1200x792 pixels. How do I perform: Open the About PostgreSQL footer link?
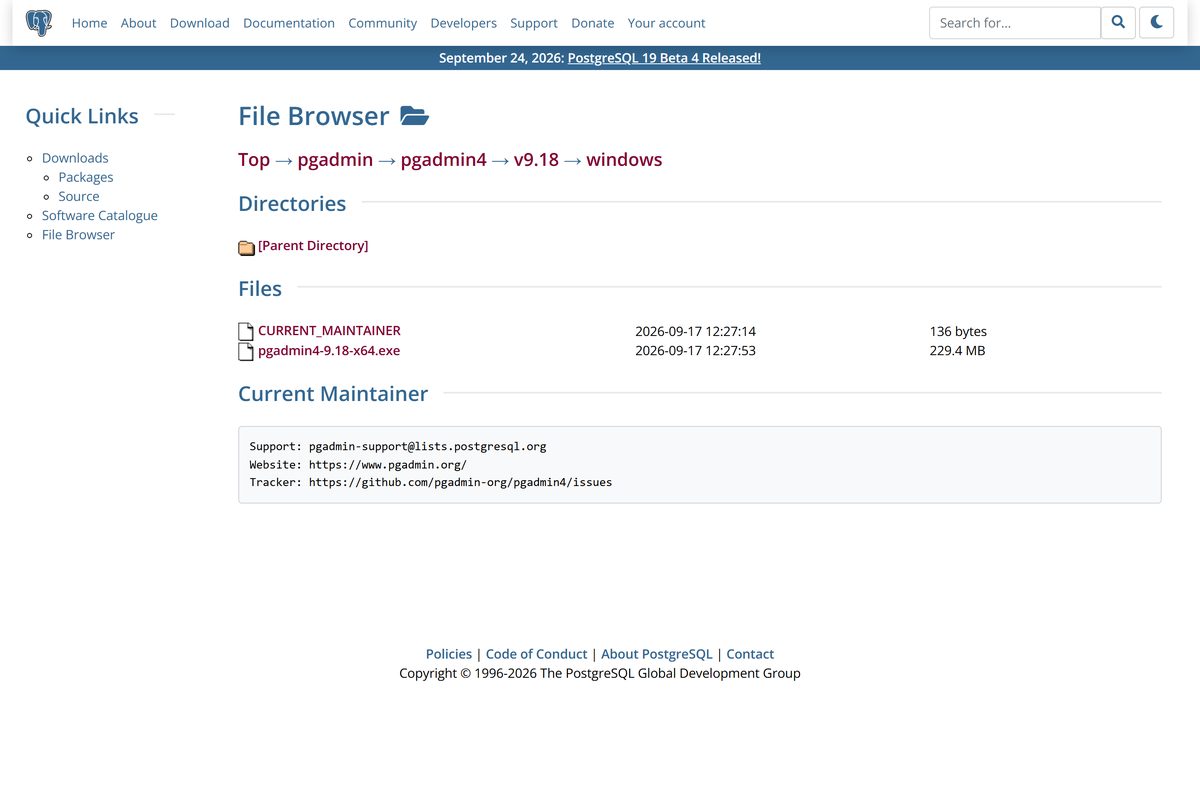pyautogui.click(x=657, y=654)
